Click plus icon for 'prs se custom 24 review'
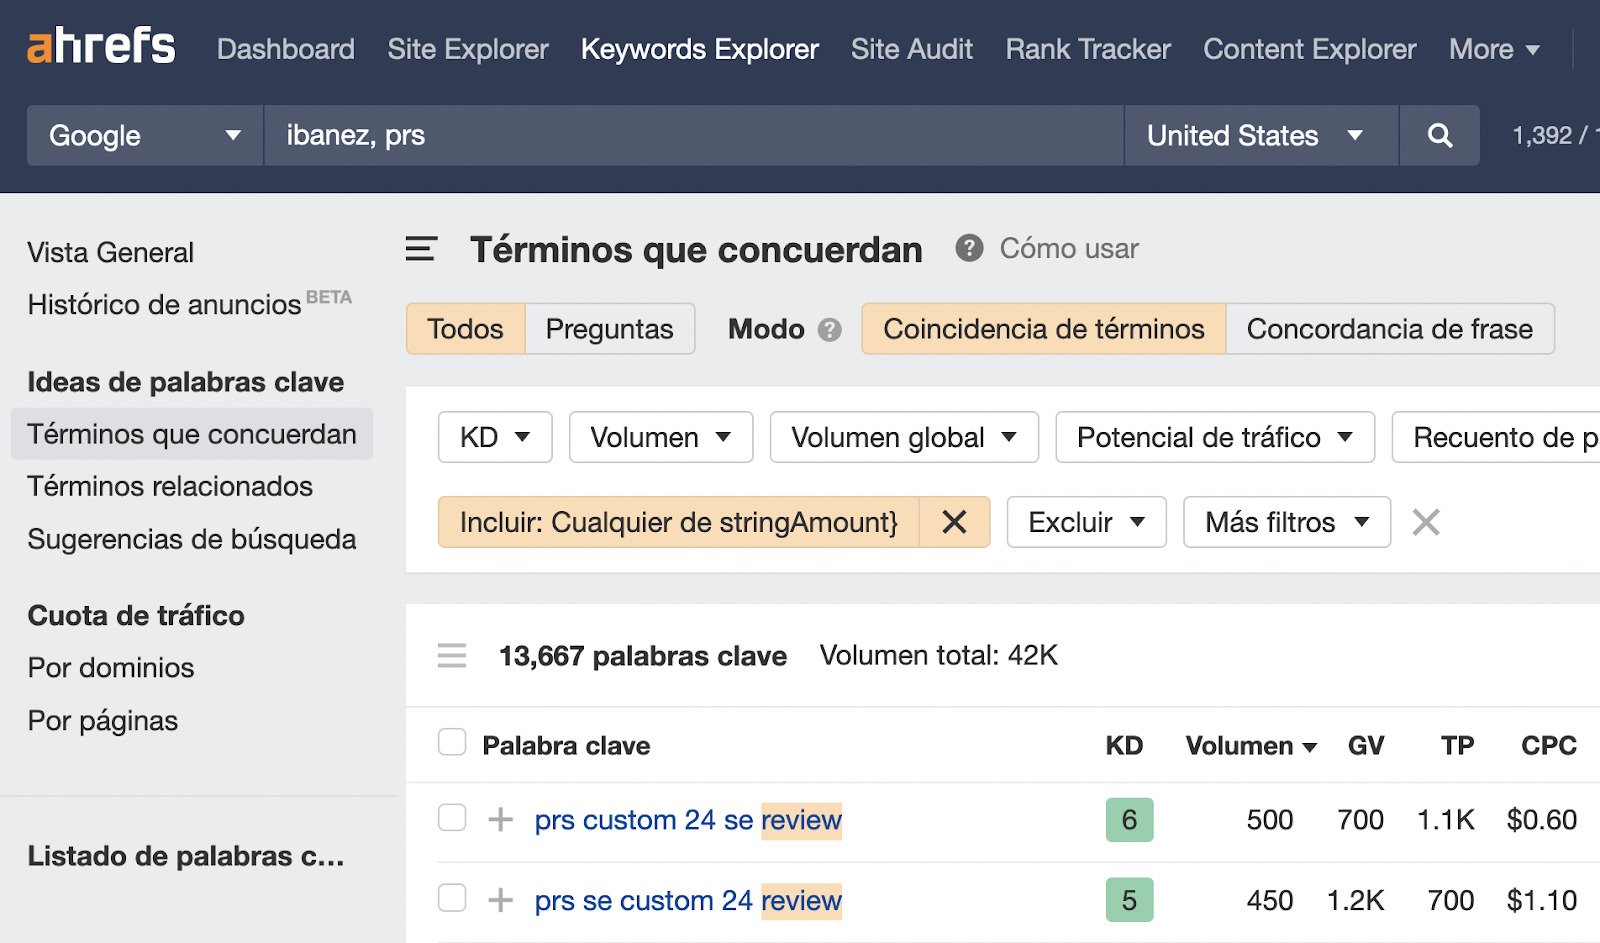 [500, 900]
